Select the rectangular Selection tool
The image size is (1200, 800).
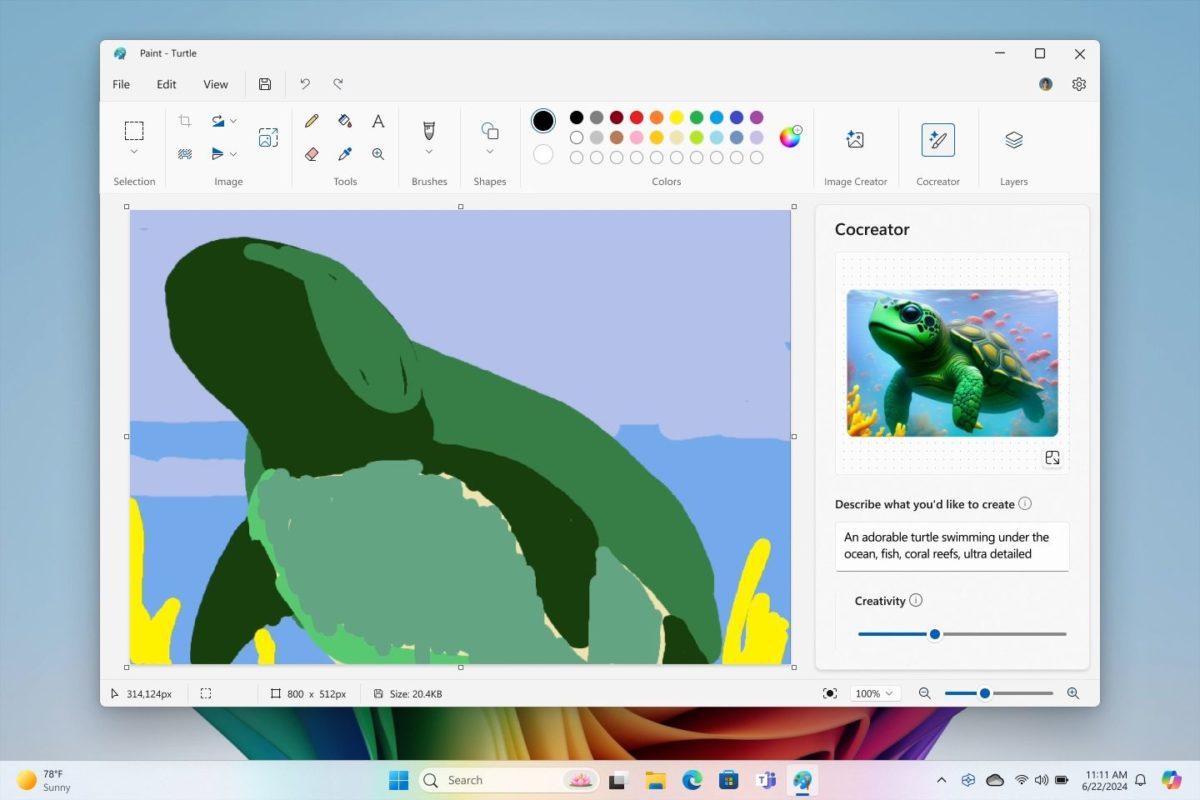(x=134, y=130)
